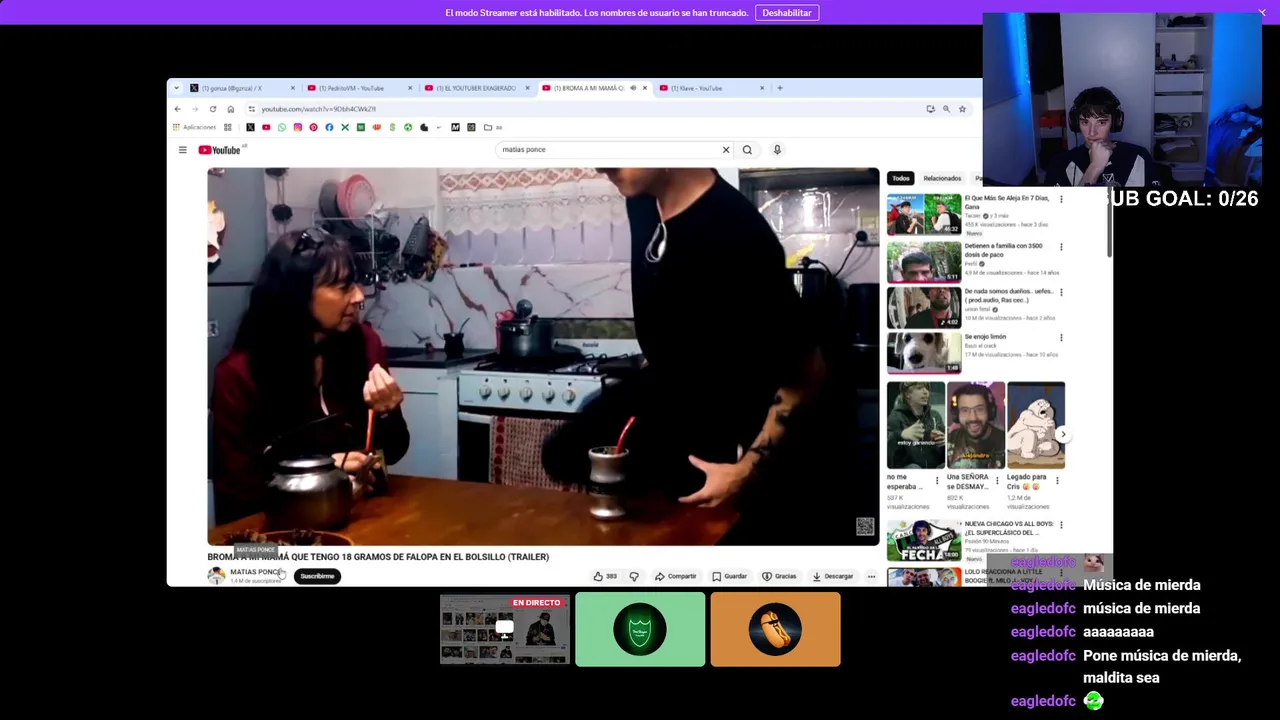The image size is (1280, 720).
Task: Open the WhatsApp bookmark icon
Action: (x=282, y=127)
